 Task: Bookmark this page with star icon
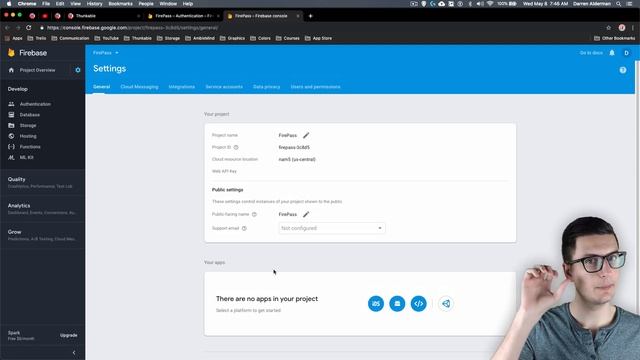609,28
